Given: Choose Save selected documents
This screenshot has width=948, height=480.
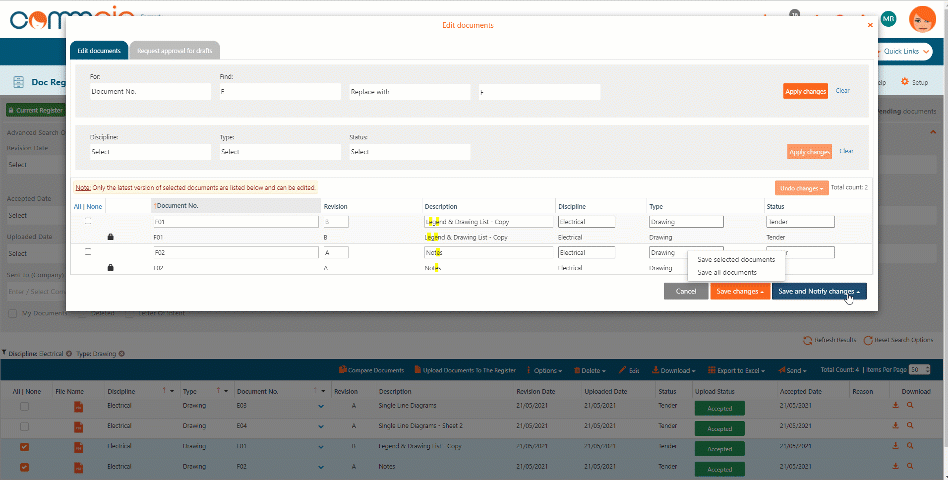Looking at the screenshot, I should click(736, 259).
